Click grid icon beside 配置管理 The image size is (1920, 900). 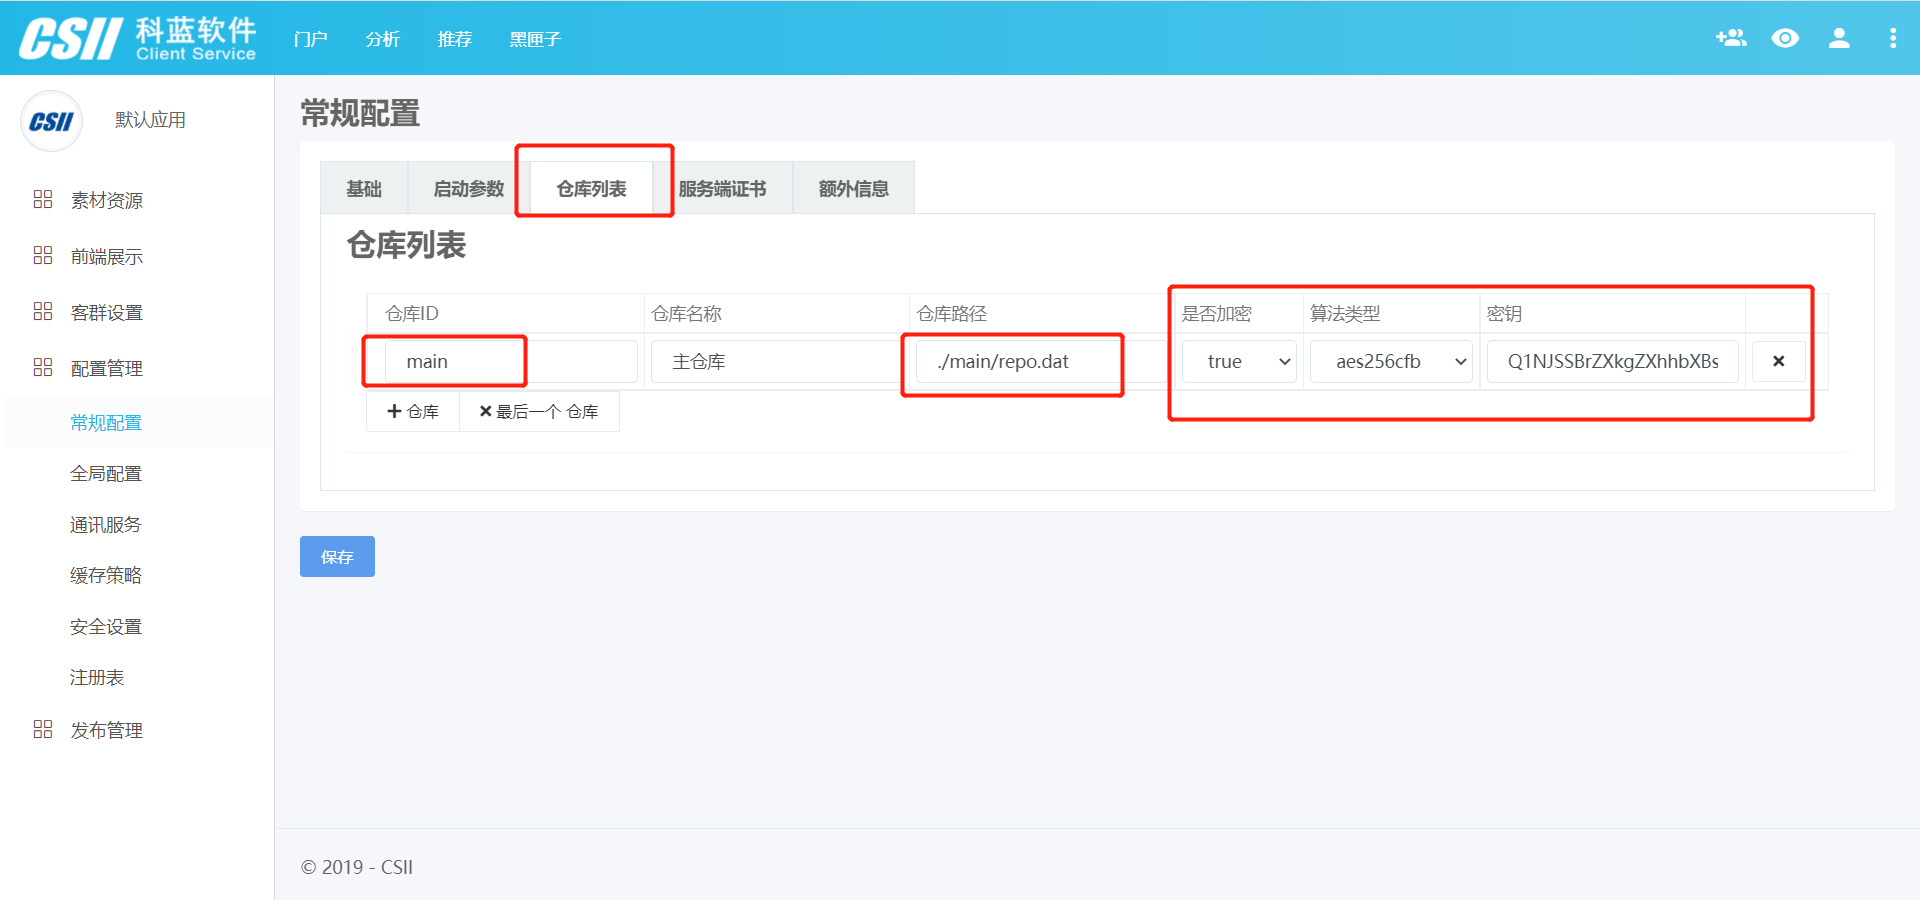[x=42, y=367]
